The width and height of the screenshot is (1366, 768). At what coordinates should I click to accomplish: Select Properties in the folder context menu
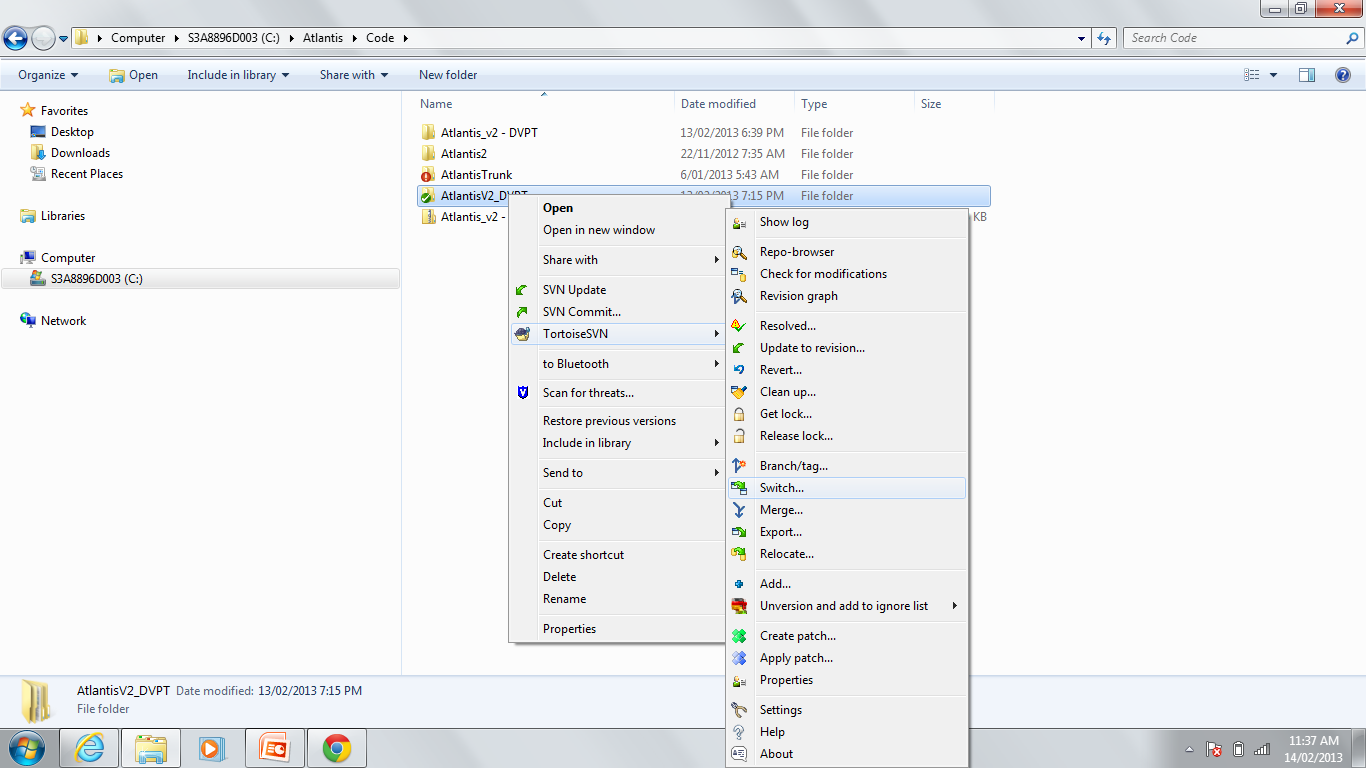(569, 629)
